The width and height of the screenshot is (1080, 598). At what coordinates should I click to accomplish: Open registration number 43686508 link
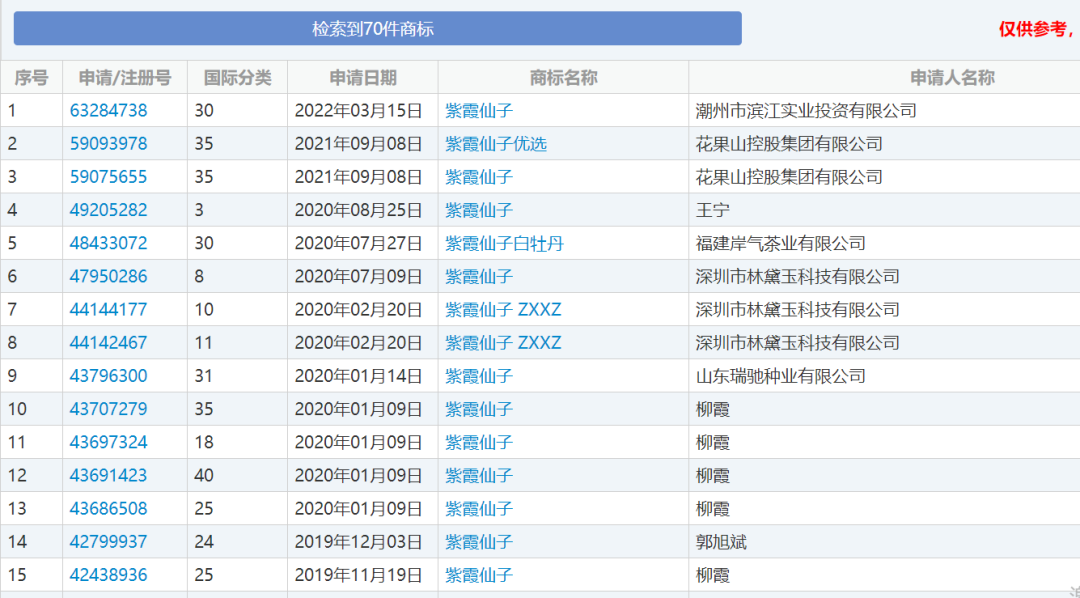coord(108,508)
